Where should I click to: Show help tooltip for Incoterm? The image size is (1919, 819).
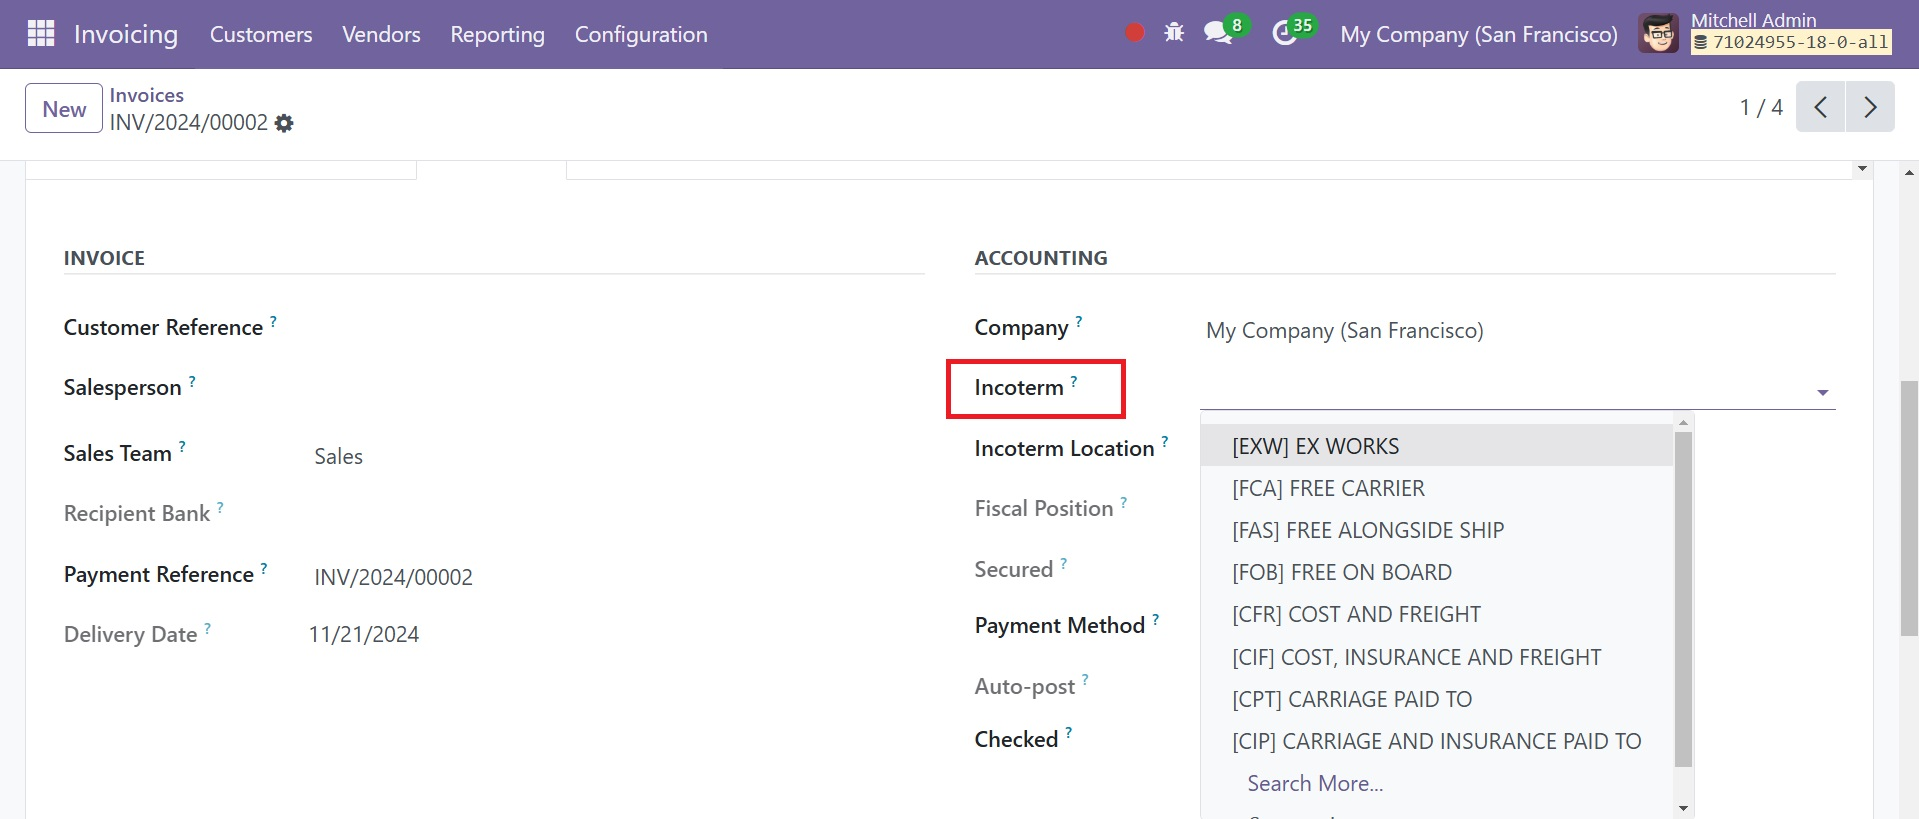pyautogui.click(x=1074, y=381)
